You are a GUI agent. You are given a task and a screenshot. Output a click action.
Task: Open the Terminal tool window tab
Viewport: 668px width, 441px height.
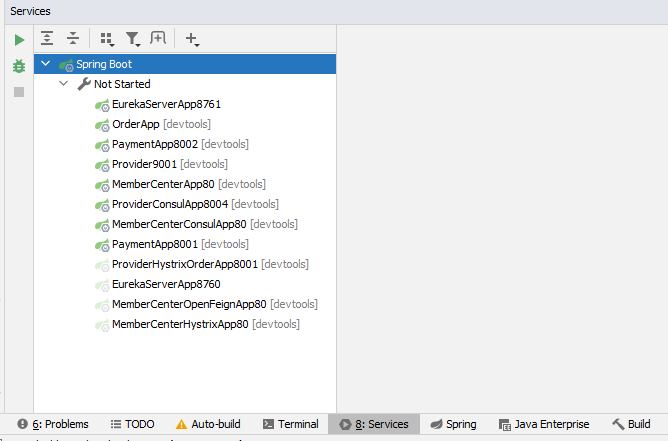tap(291, 424)
